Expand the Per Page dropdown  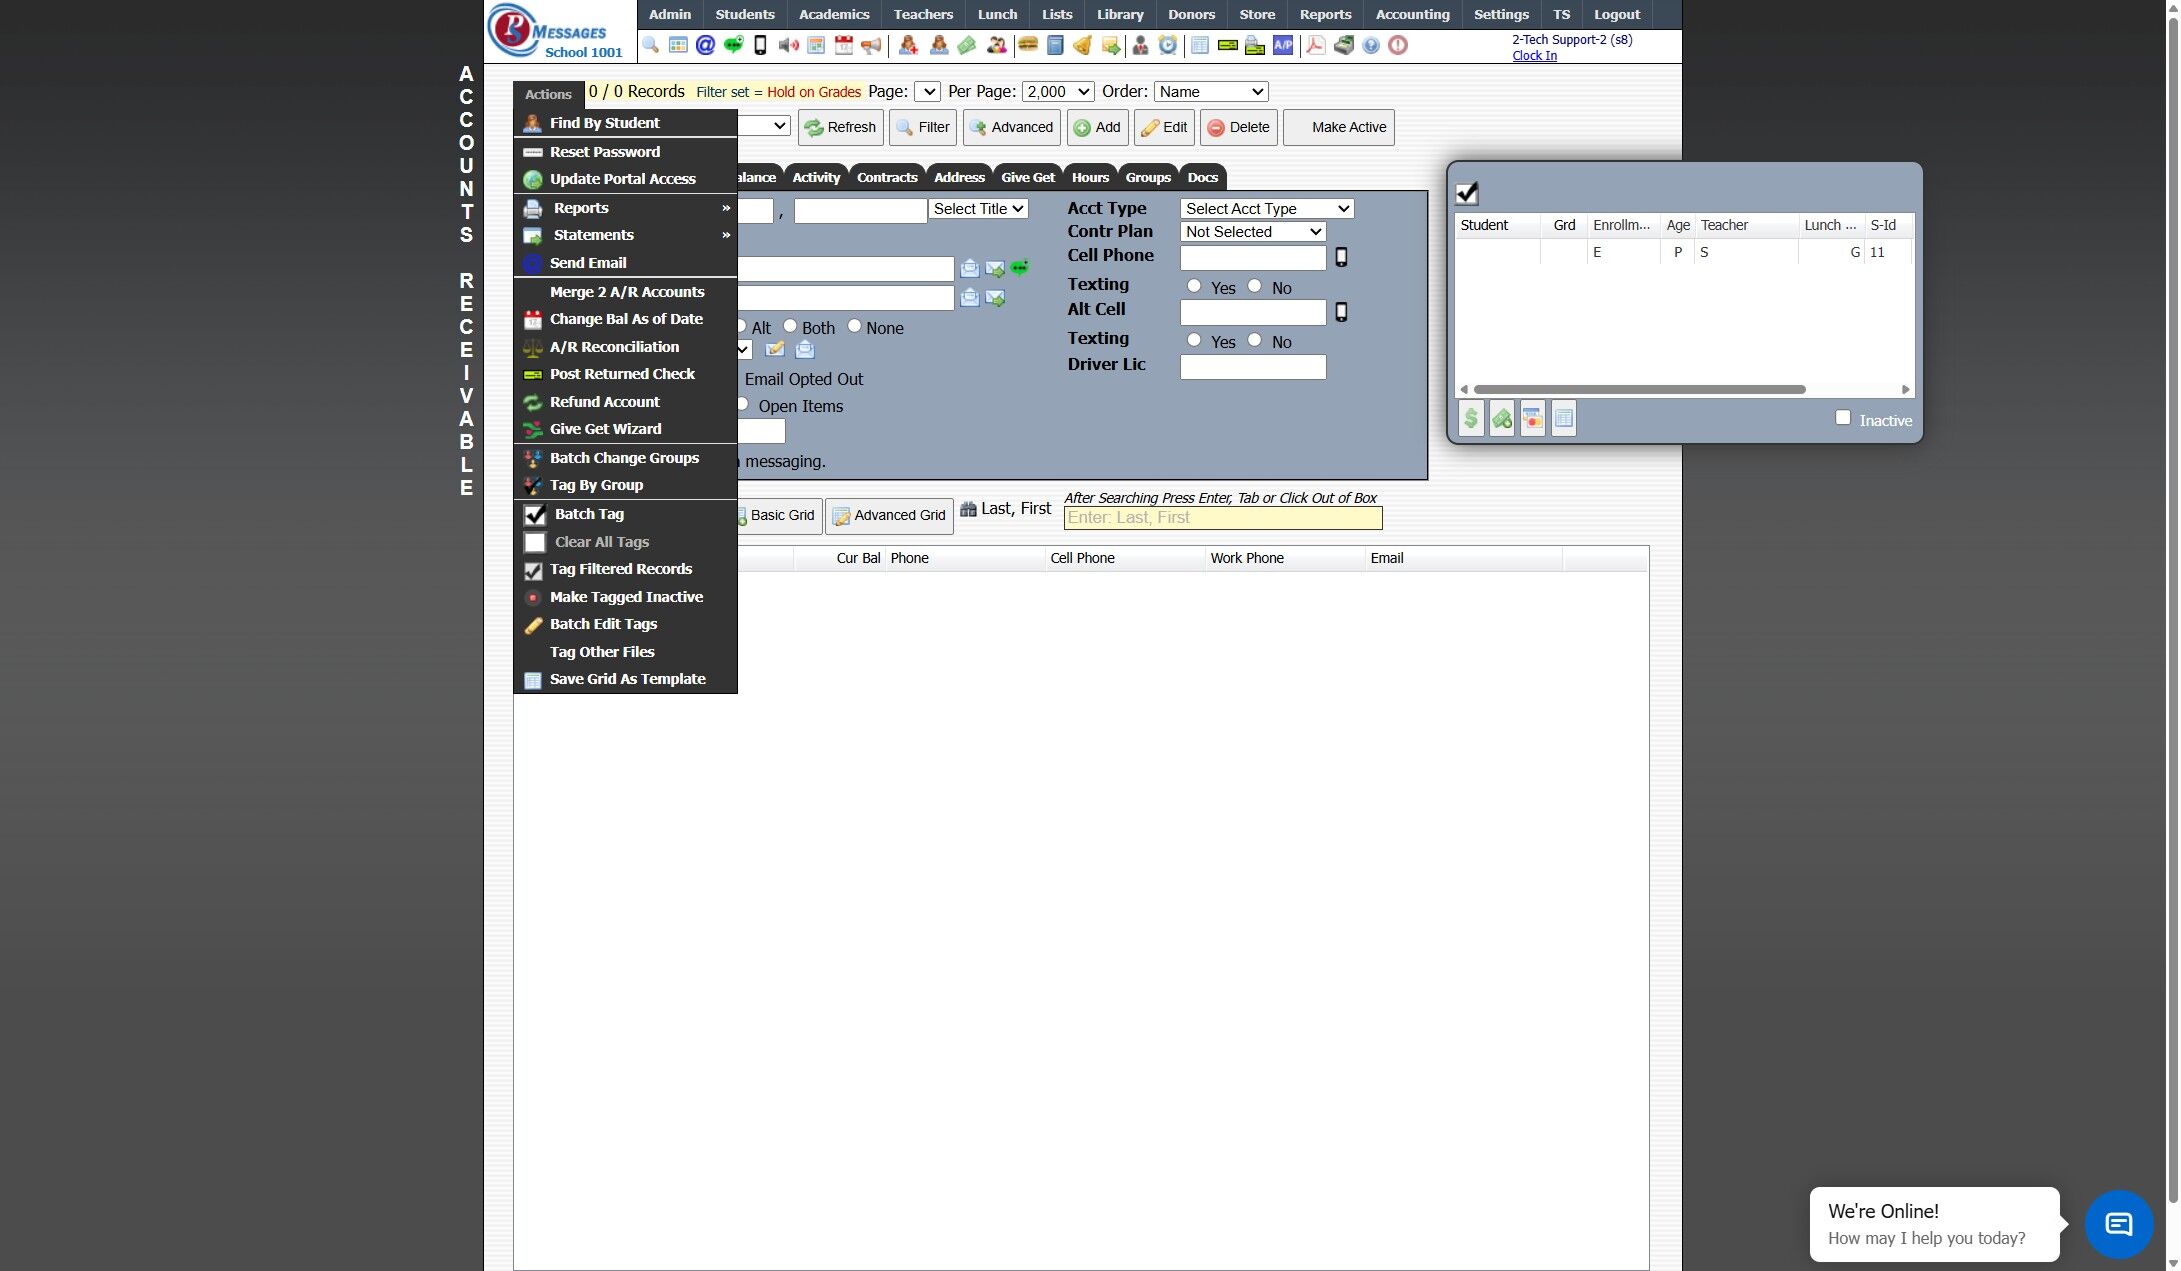tap(1057, 92)
